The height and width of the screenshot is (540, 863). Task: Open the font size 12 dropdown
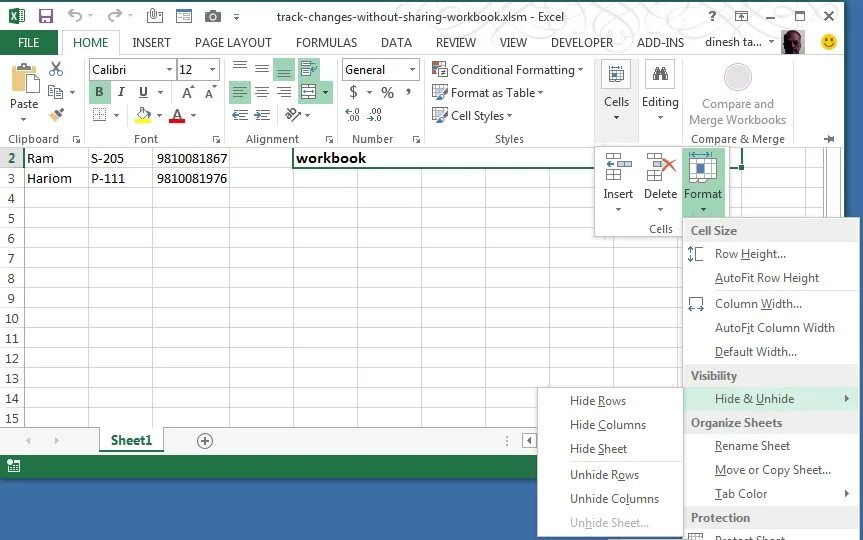(x=212, y=70)
